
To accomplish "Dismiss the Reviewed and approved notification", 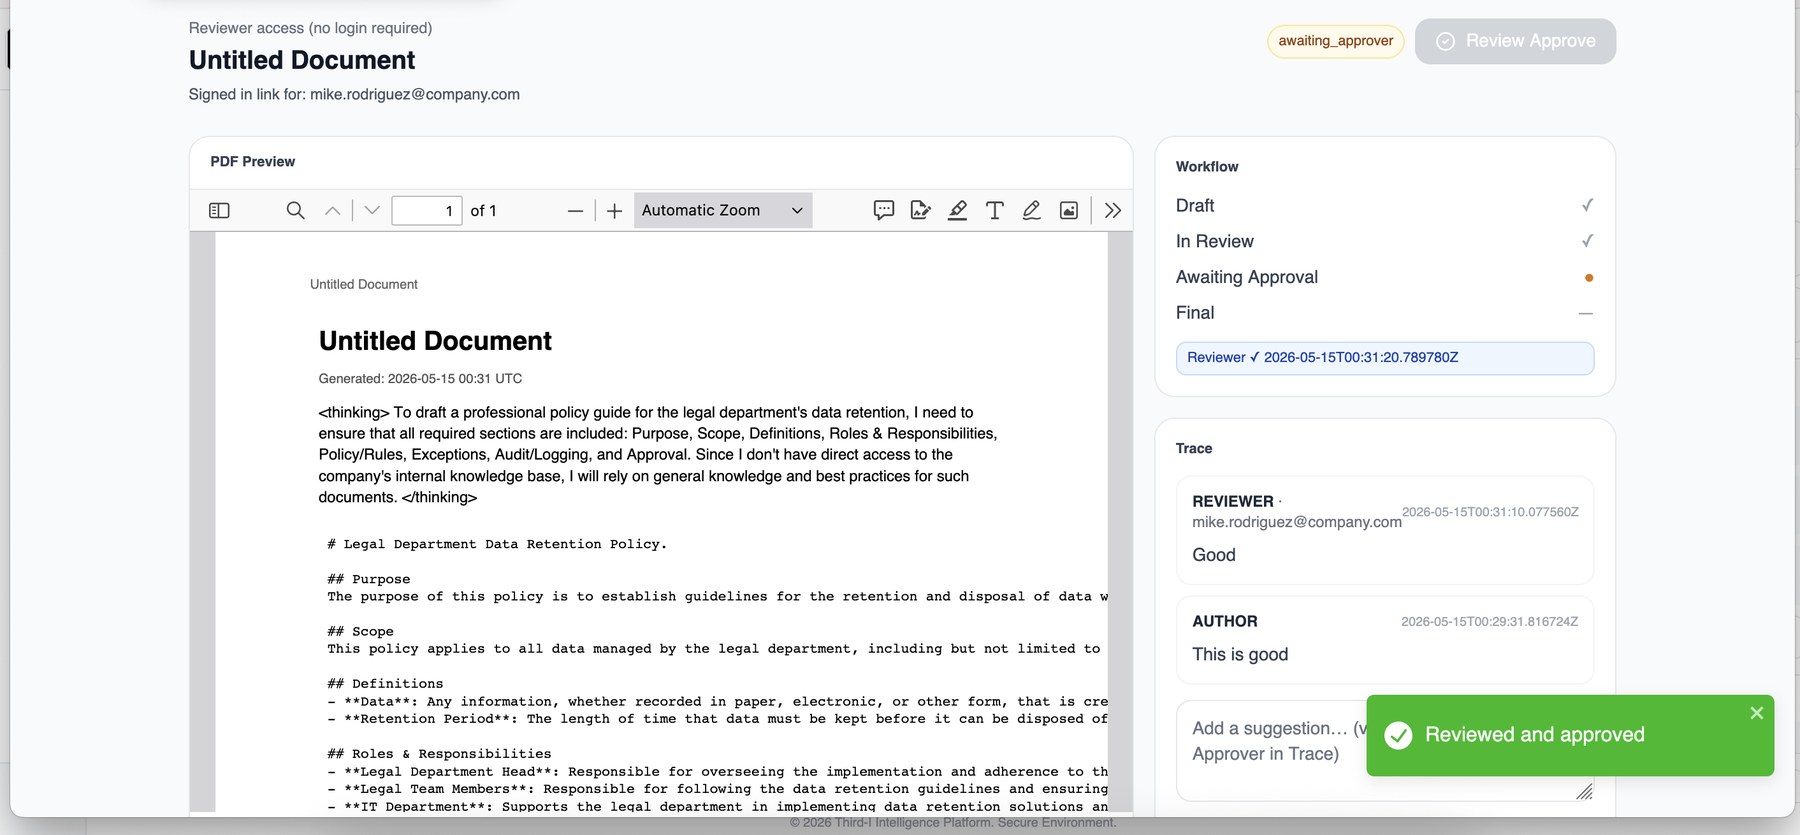I will (1757, 713).
